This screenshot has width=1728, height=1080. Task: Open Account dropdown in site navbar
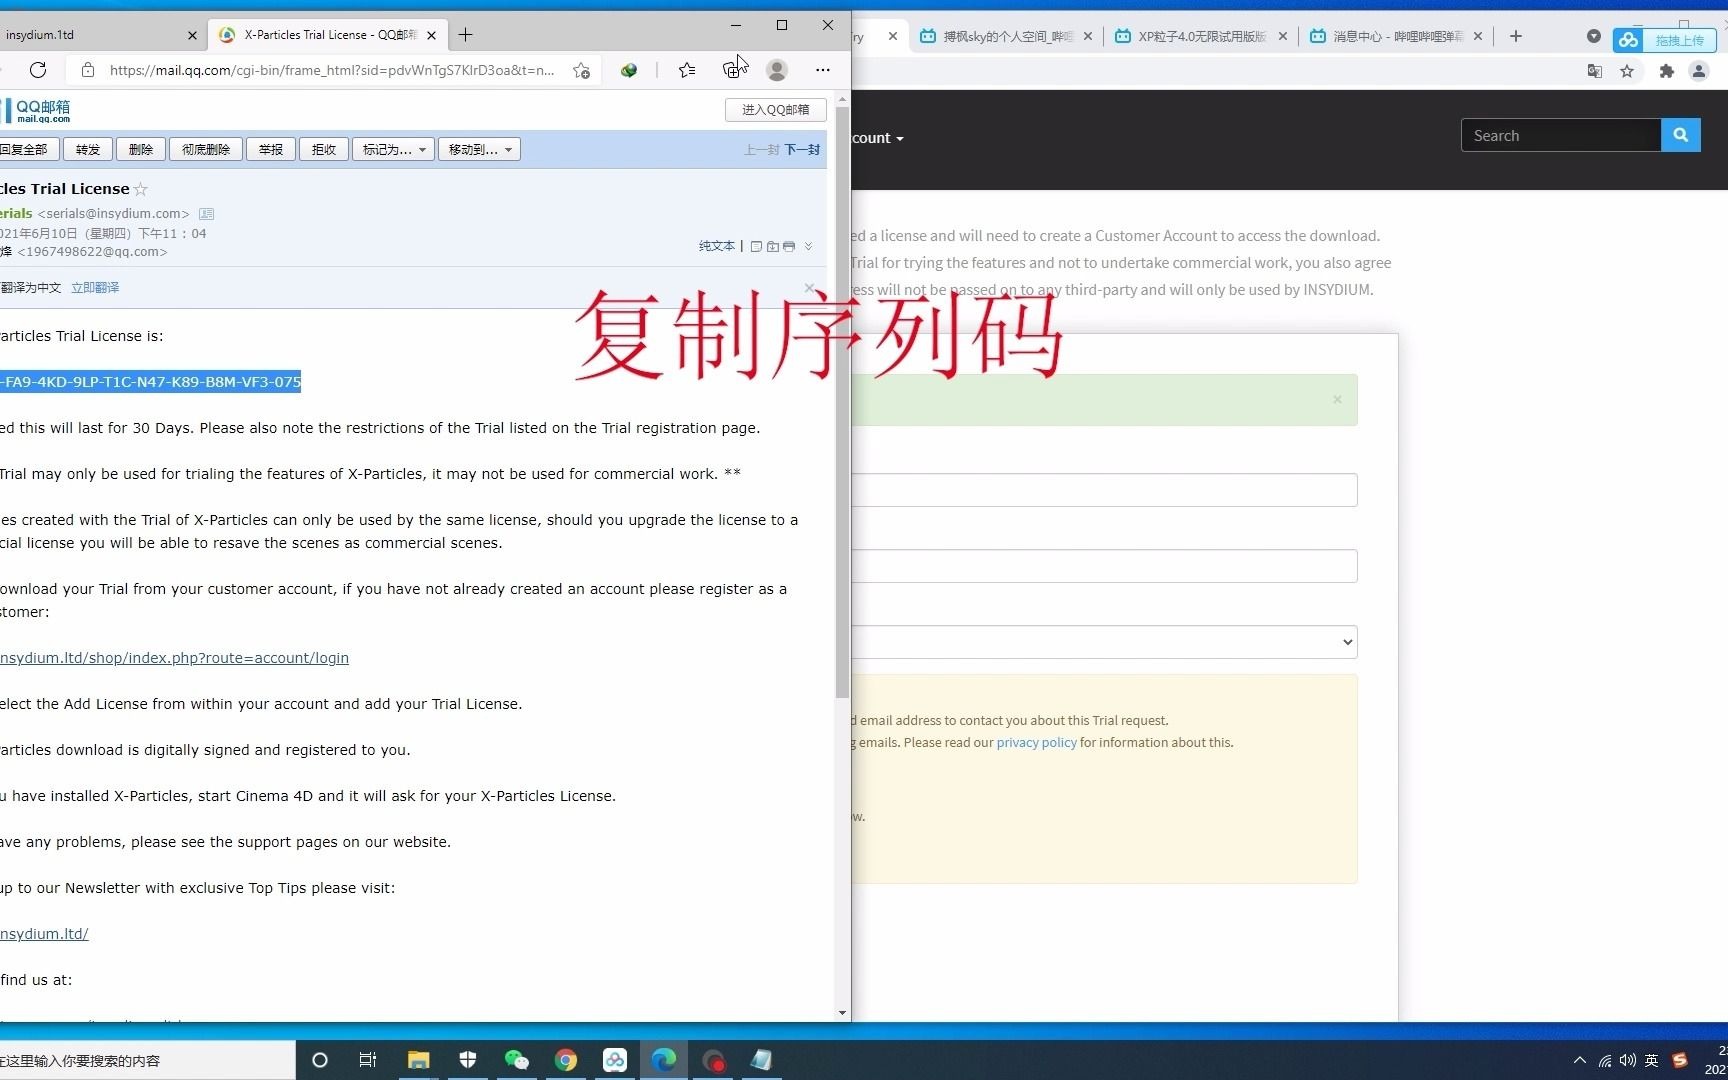877,139
